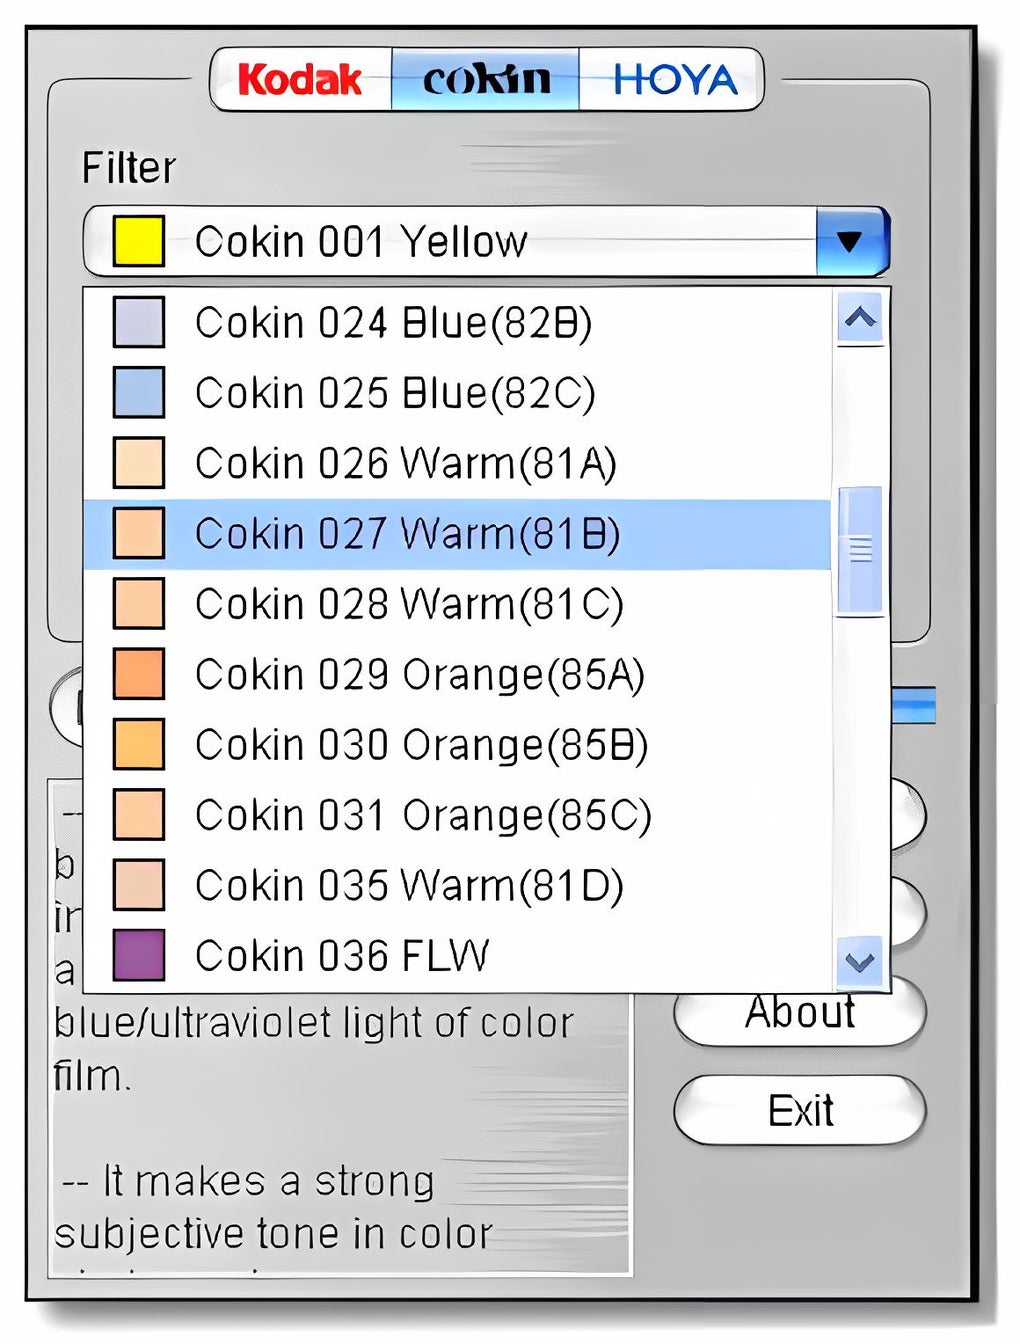The width and height of the screenshot is (1020, 1344).
Task: Select the Cokin 028 Warm(81C) filter
Action: pos(410,603)
